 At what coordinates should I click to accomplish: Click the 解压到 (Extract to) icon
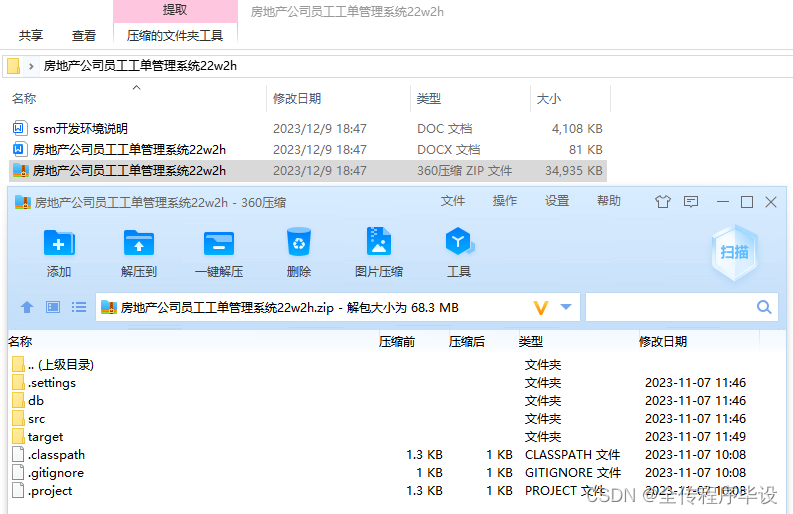click(x=139, y=243)
